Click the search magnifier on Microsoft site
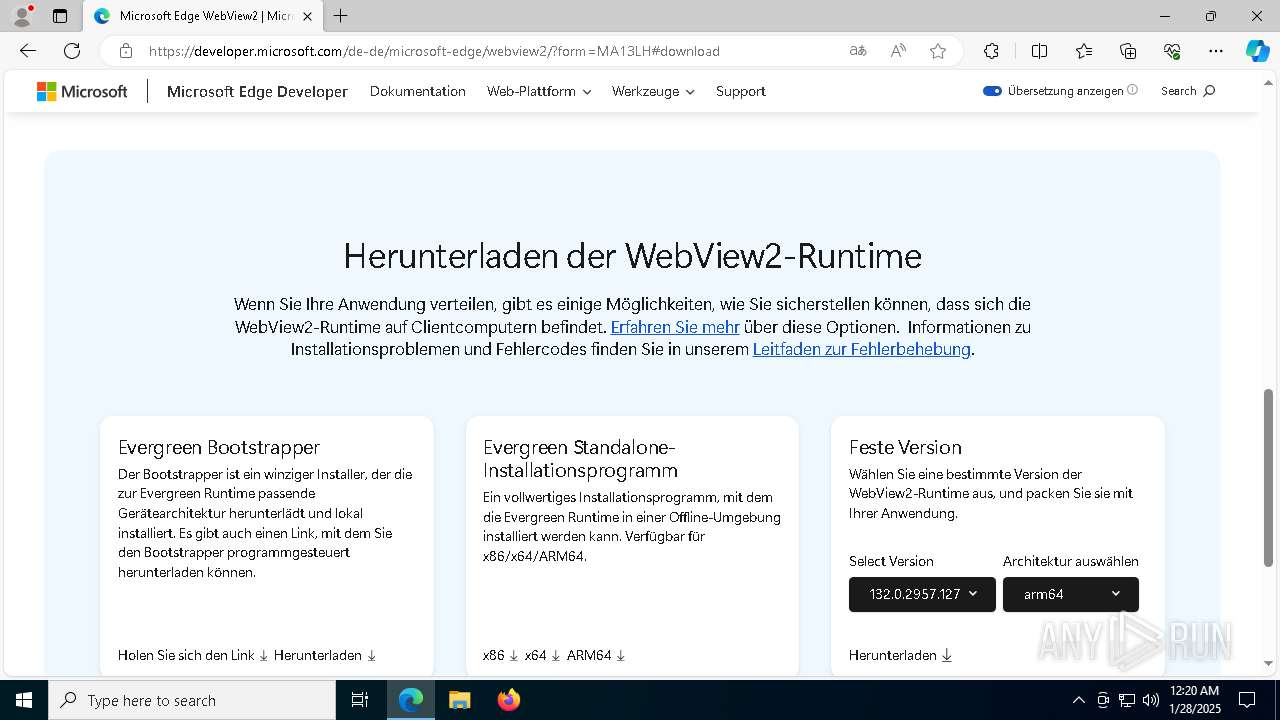 pos(1209,91)
